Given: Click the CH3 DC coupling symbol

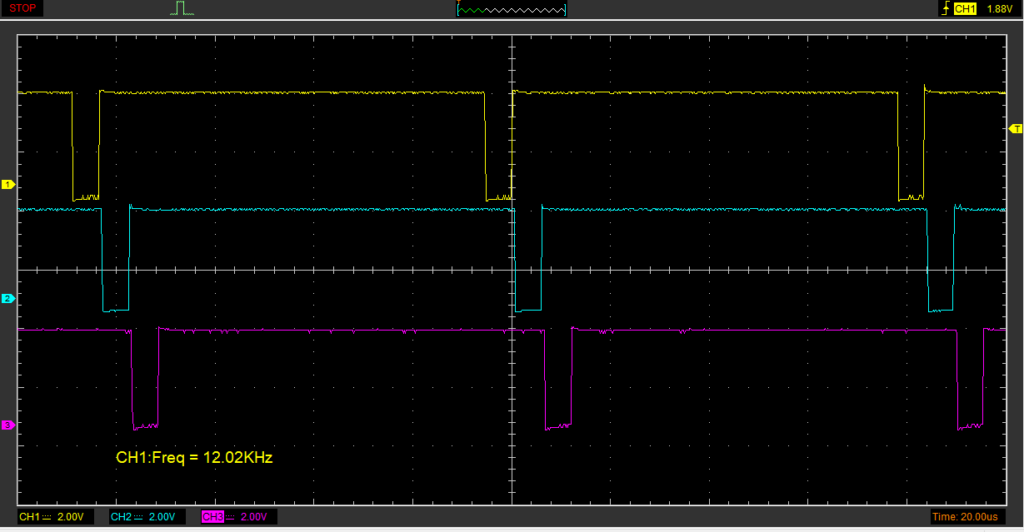Looking at the screenshot, I should pyautogui.click(x=229, y=517).
